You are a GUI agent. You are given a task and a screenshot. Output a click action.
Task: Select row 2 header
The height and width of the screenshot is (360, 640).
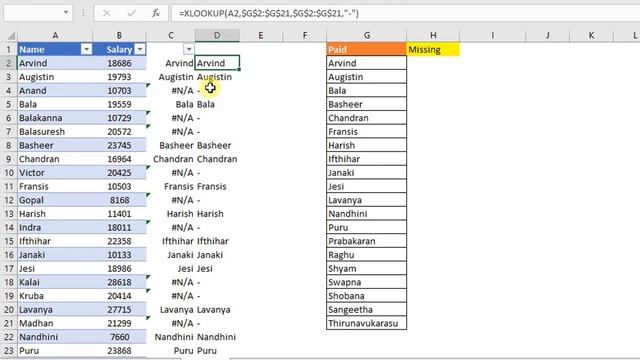9,63
